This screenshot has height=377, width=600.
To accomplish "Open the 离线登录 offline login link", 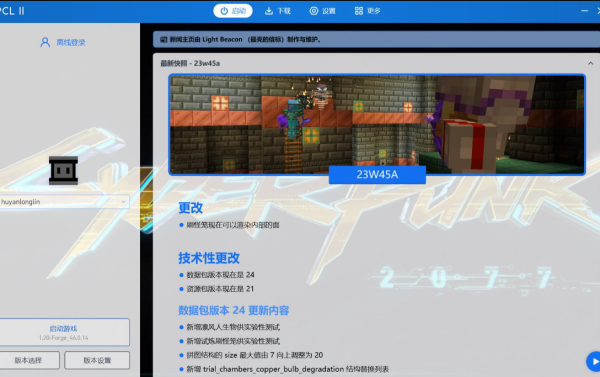I will point(71,42).
